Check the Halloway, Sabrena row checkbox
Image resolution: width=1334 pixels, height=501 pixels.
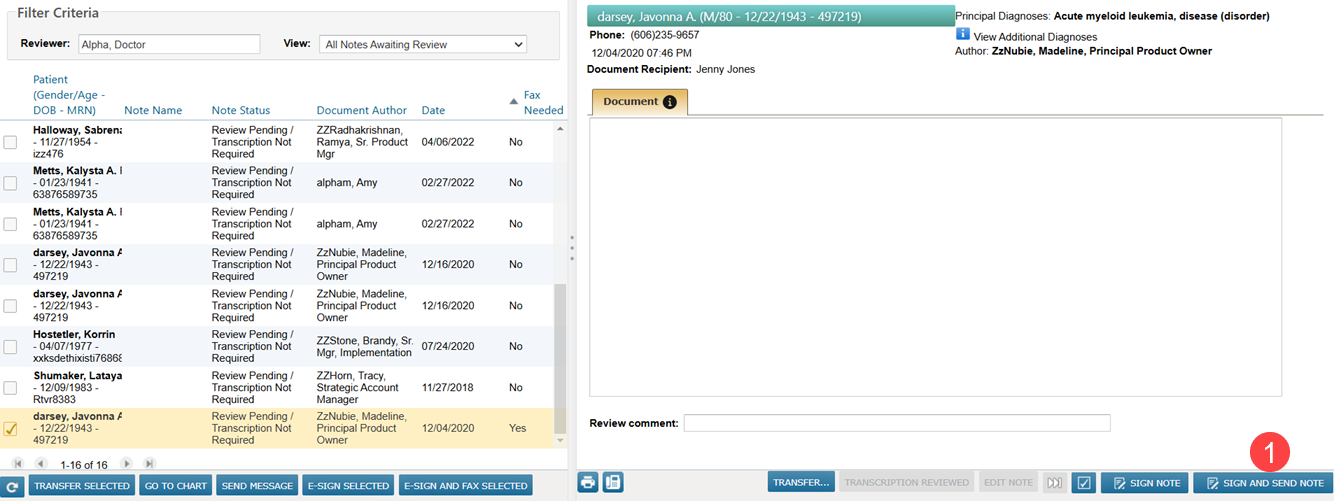pyautogui.click(x=10, y=142)
